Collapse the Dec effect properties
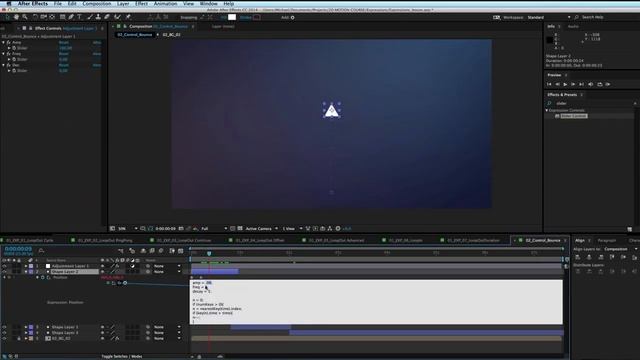 (x=4, y=65)
